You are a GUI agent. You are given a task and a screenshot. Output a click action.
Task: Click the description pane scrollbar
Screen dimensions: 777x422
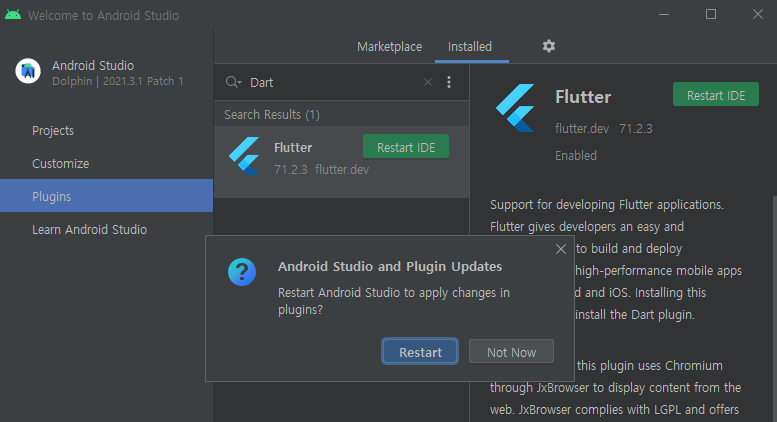tap(774, 307)
